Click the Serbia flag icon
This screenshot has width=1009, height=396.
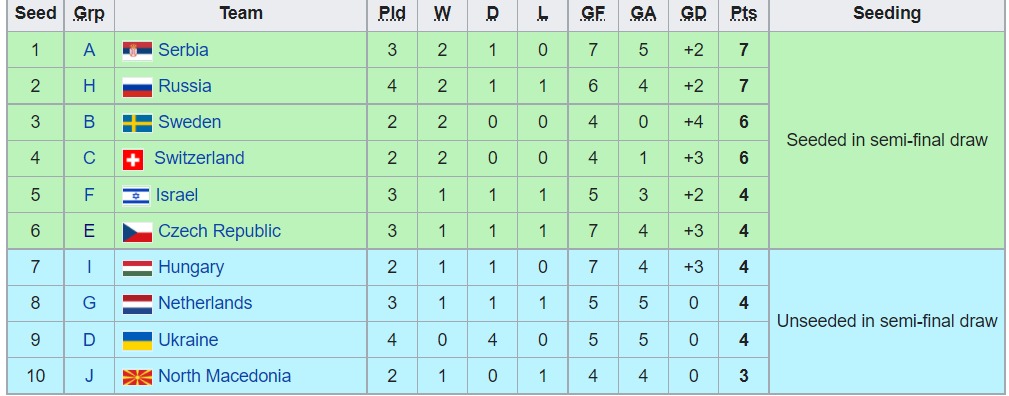tap(137, 50)
